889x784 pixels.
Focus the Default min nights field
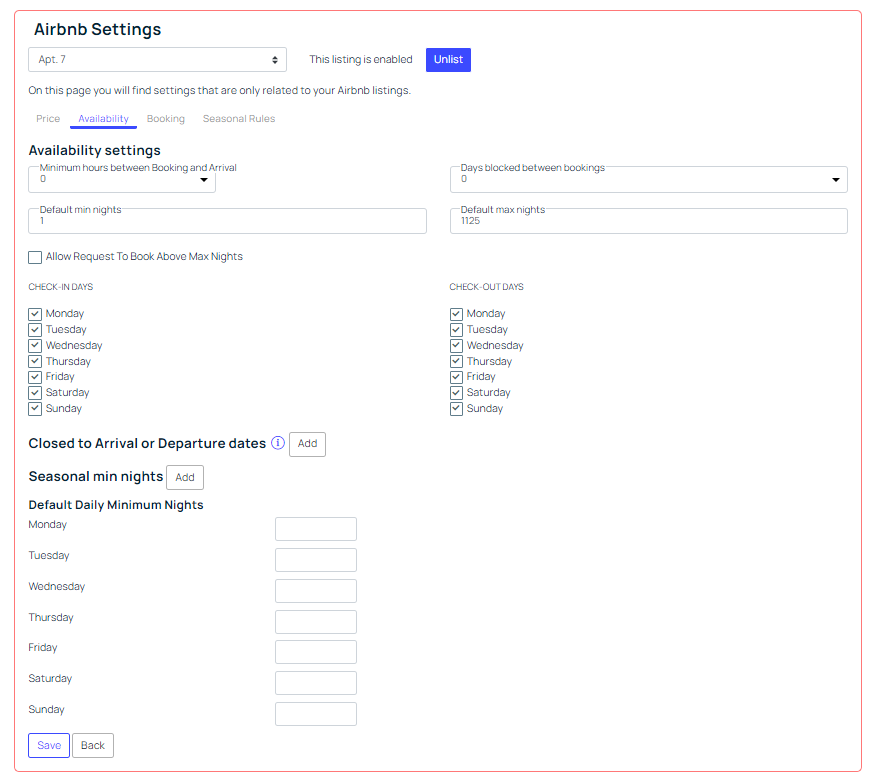(227, 221)
